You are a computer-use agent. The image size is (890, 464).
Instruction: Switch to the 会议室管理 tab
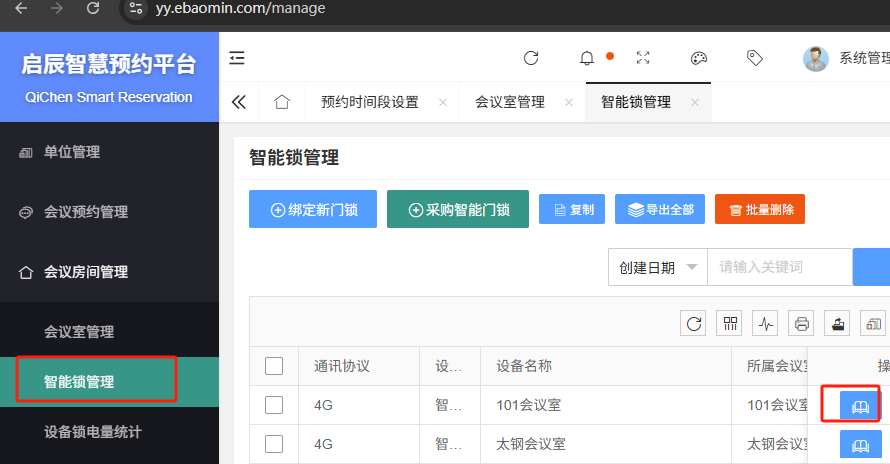pos(509,102)
